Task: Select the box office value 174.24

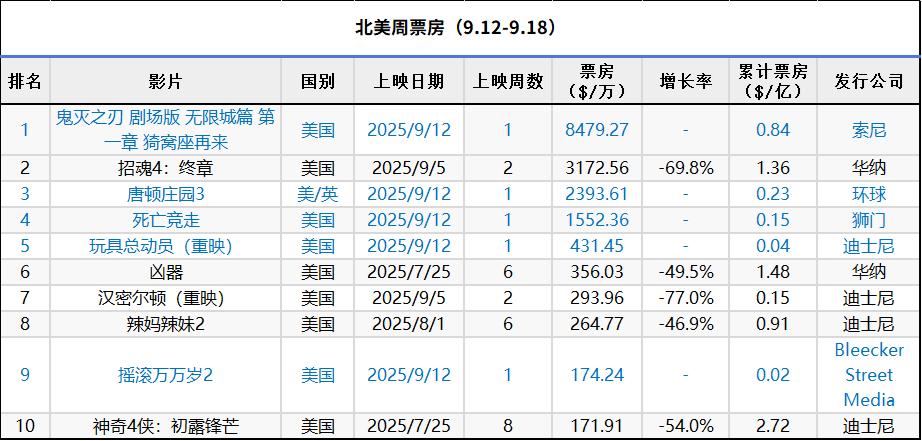Action: (597, 375)
